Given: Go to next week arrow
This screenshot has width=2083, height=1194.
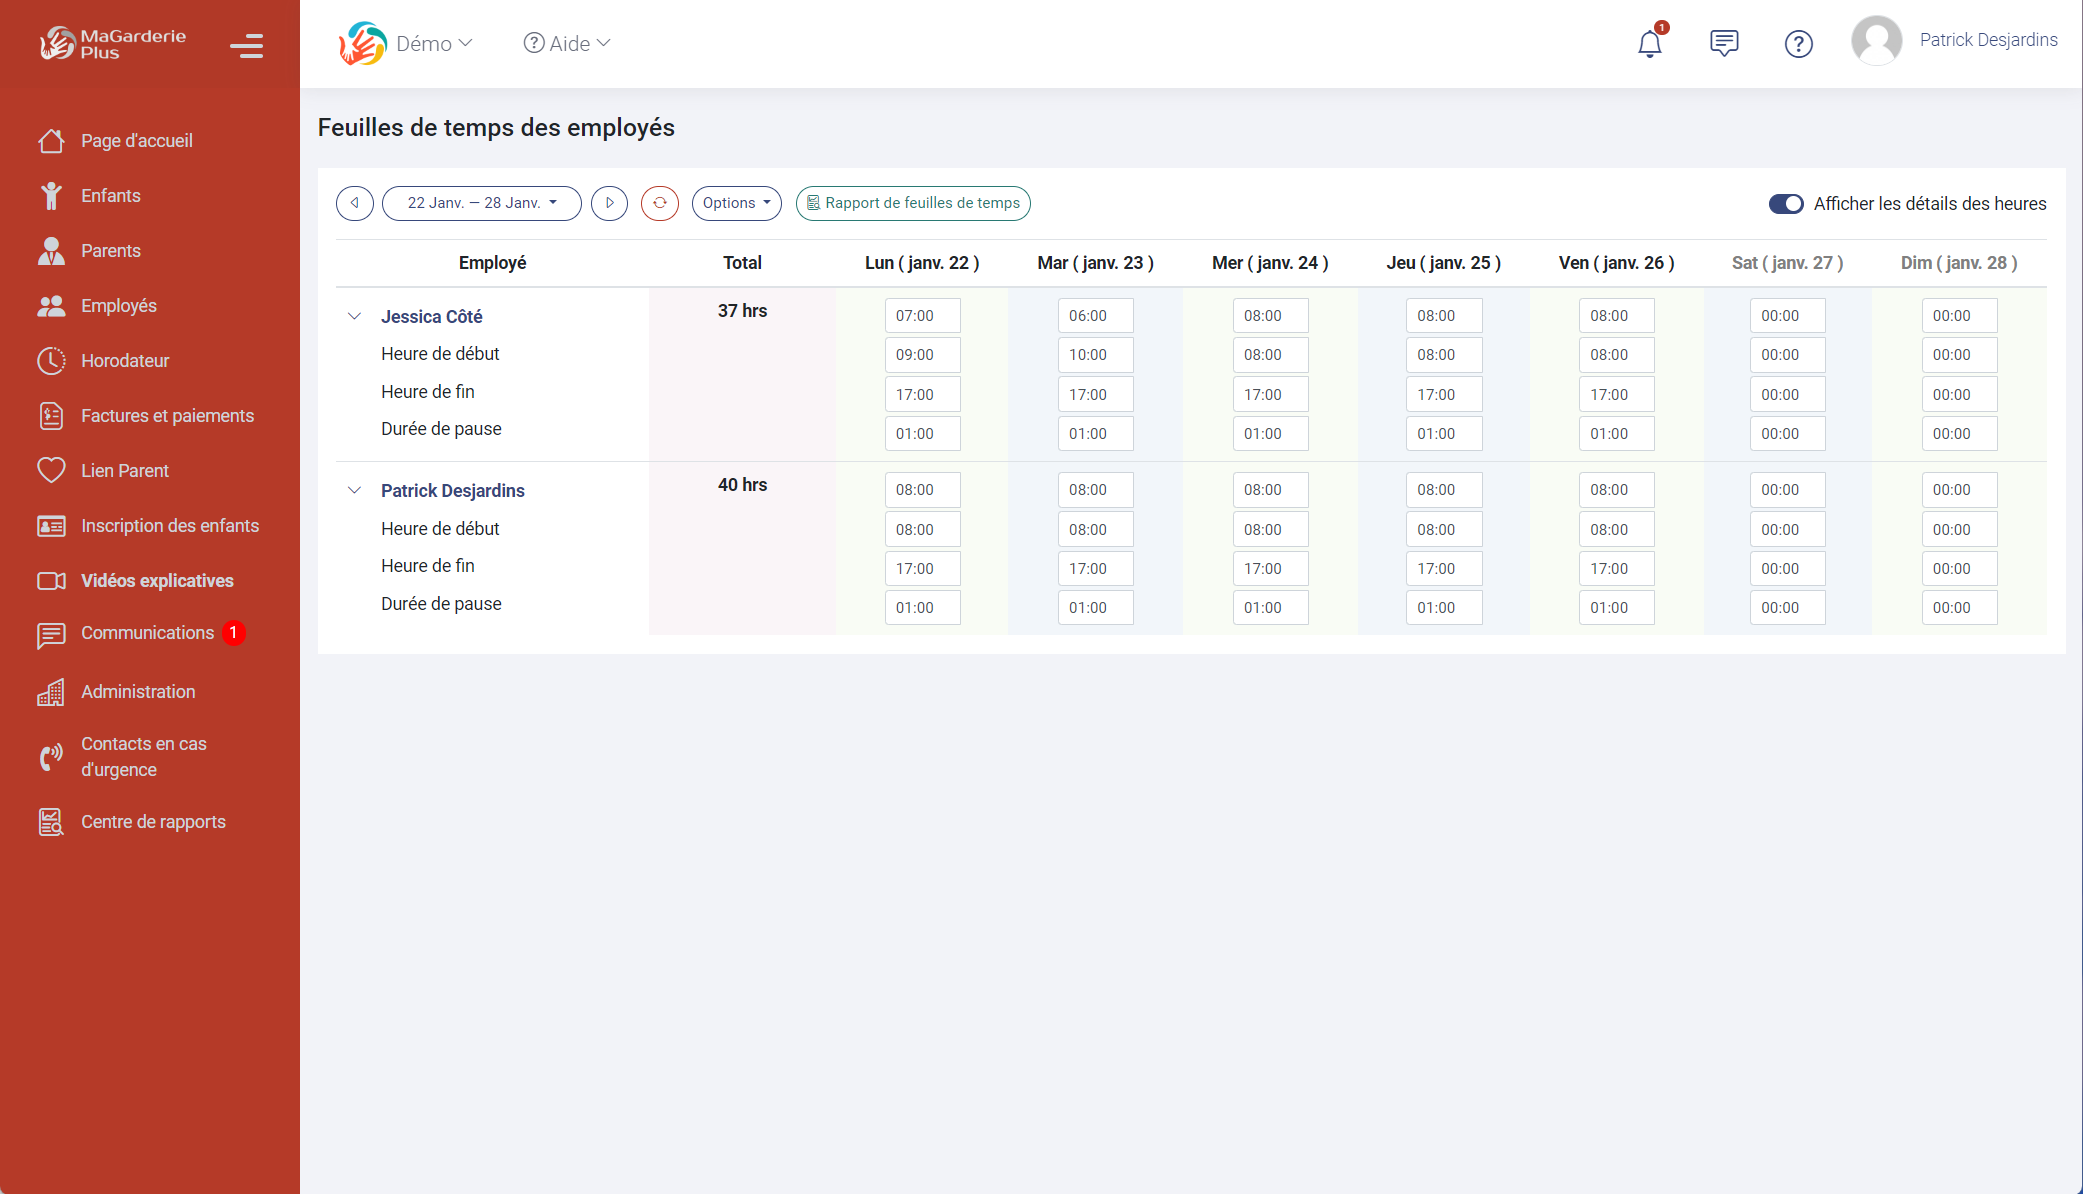Looking at the screenshot, I should pos(609,203).
